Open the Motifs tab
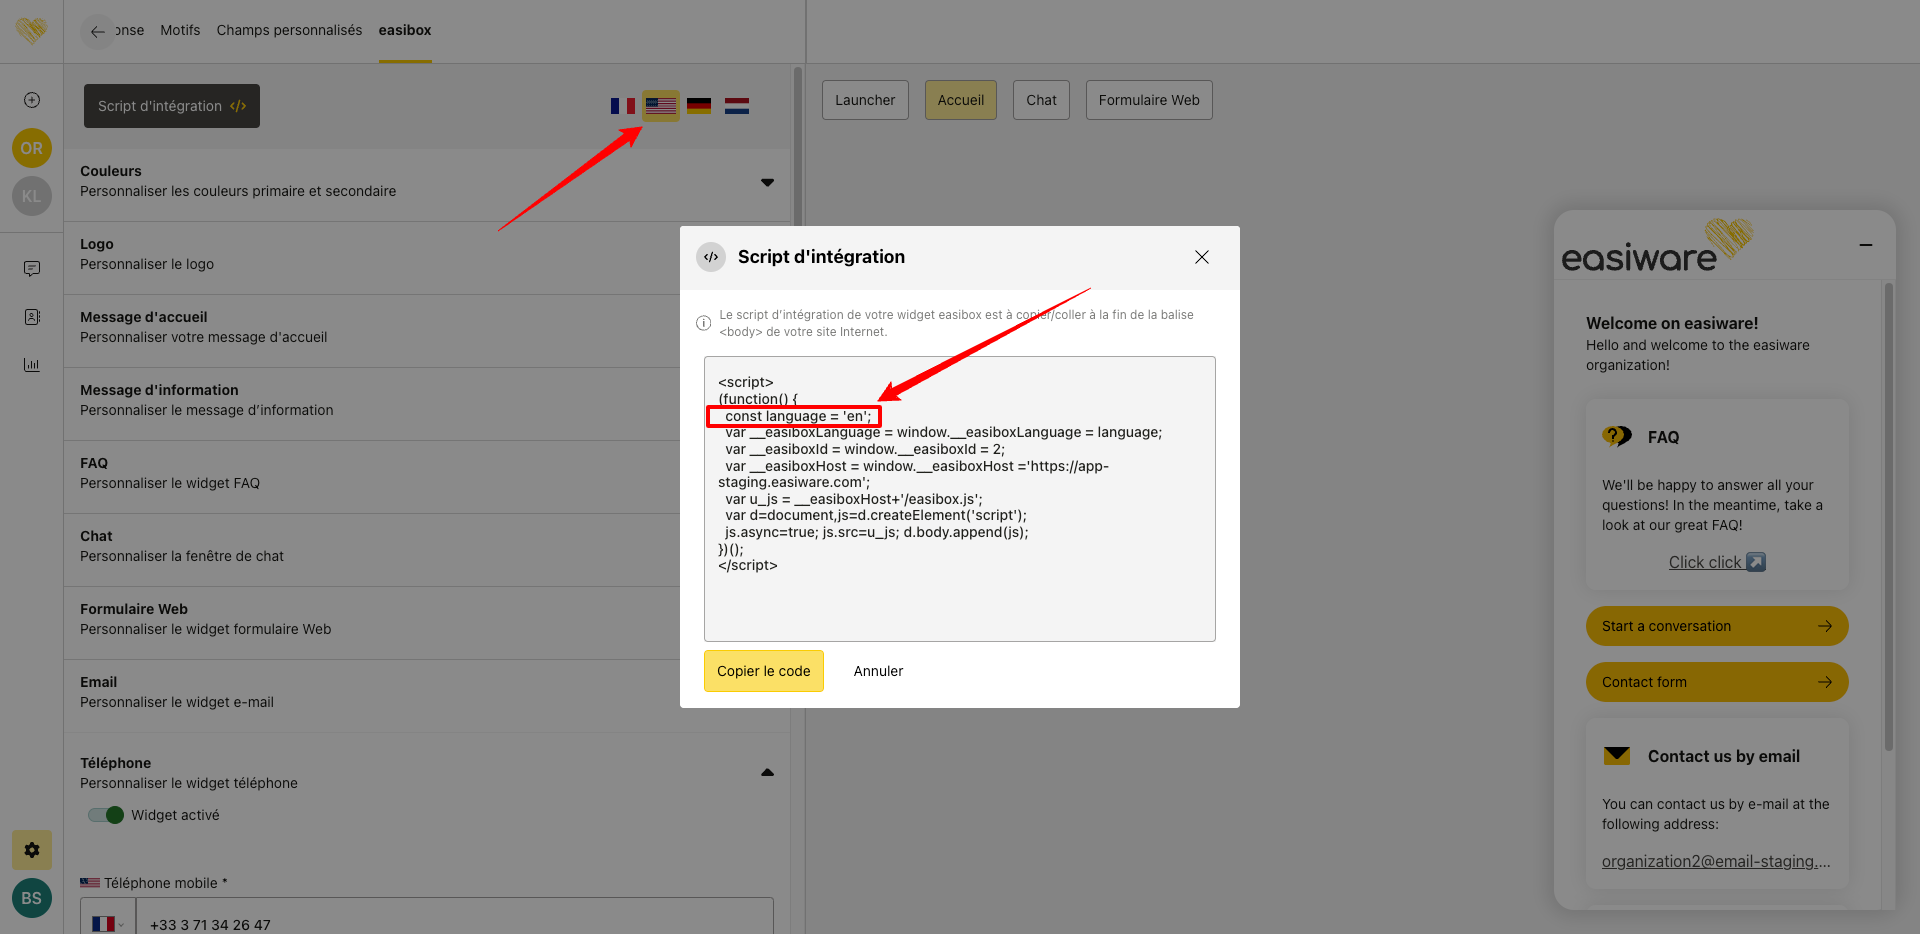 pos(180,30)
